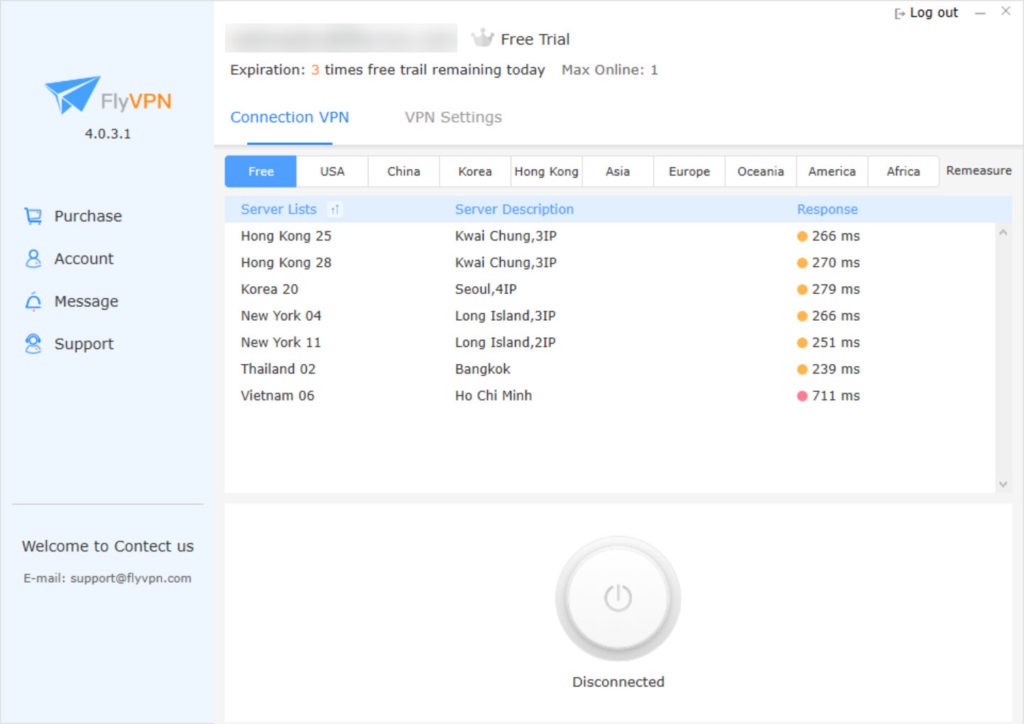Click the FlyVPN paper plane logo
This screenshot has height=724, width=1024.
click(x=72, y=95)
